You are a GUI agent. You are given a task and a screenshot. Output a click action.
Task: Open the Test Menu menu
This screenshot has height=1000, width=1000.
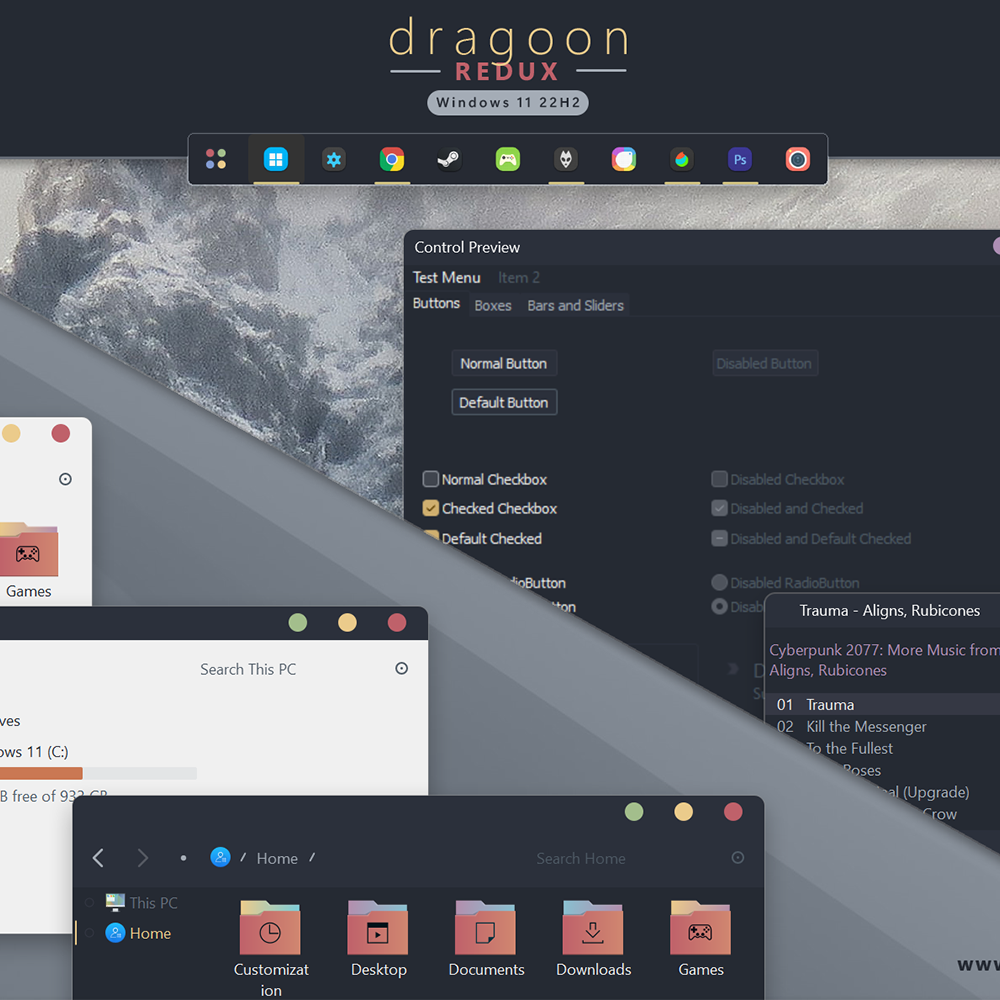coord(446,278)
